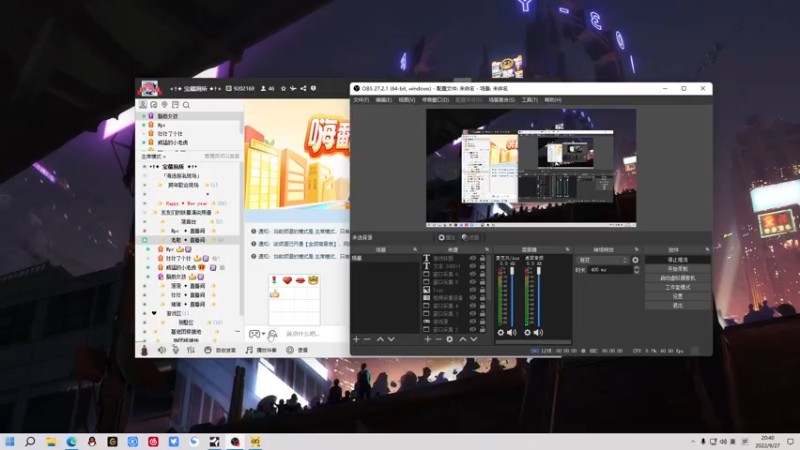Select the location pin icon in YY sidebar
The image size is (800, 450).
click(164, 105)
